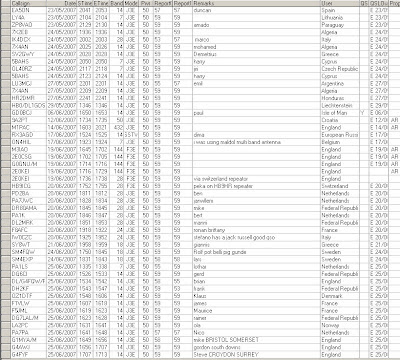Image resolution: width=400 pixels, height=360 pixels.
Task: Click the Denmark country cell
Action: (x=340, y=296)
